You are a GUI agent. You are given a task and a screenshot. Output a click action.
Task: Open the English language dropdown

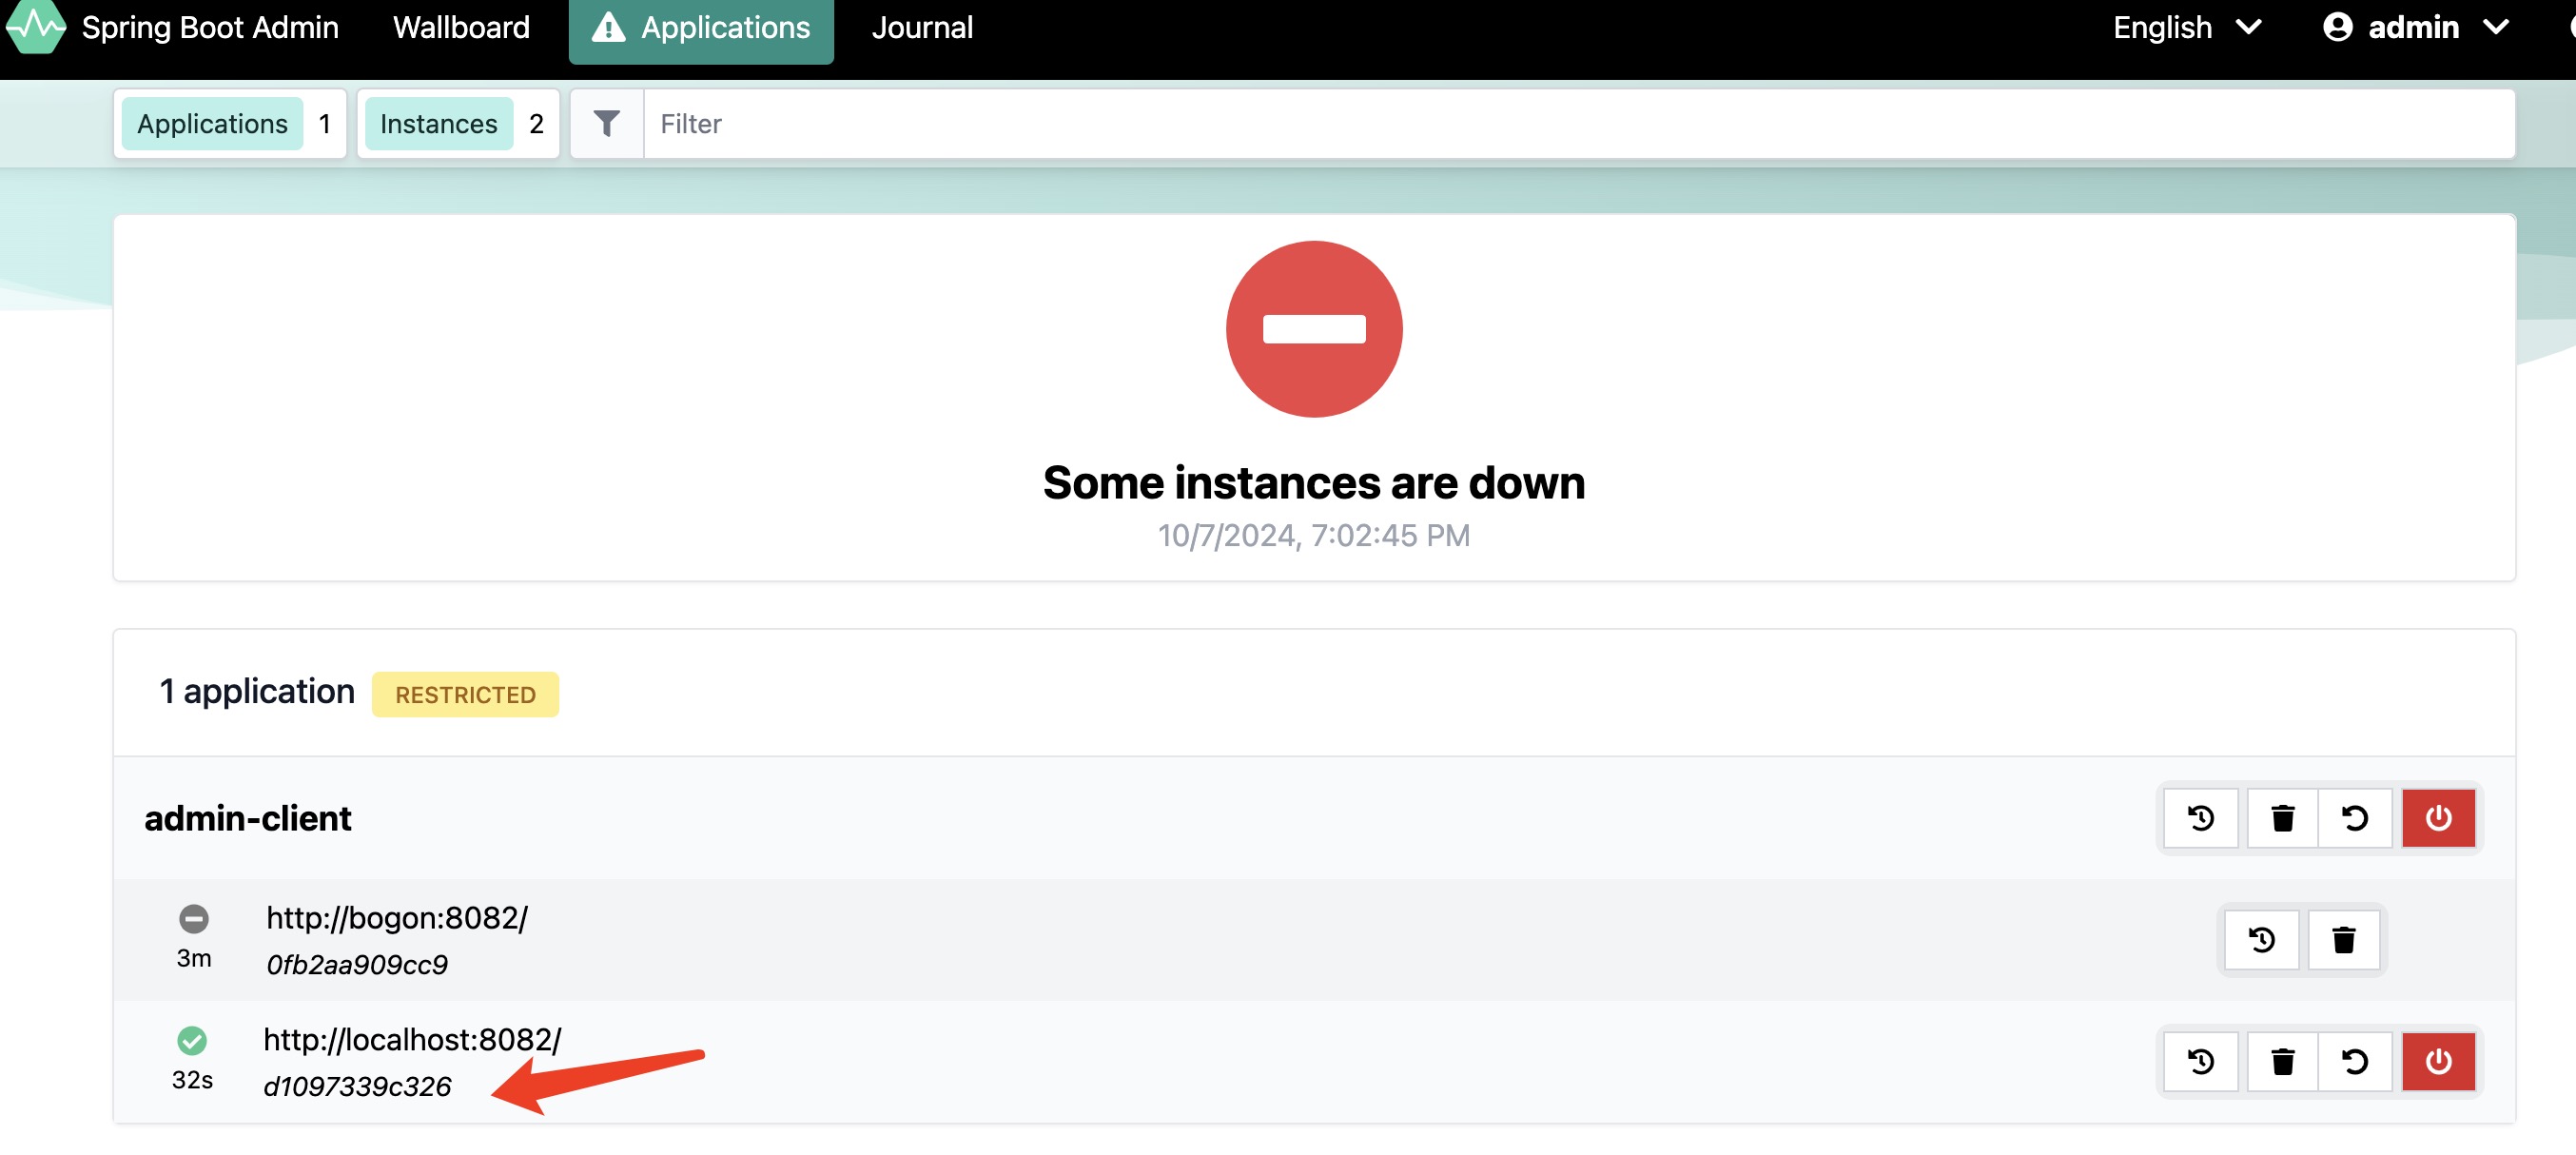click(2186, 27)
